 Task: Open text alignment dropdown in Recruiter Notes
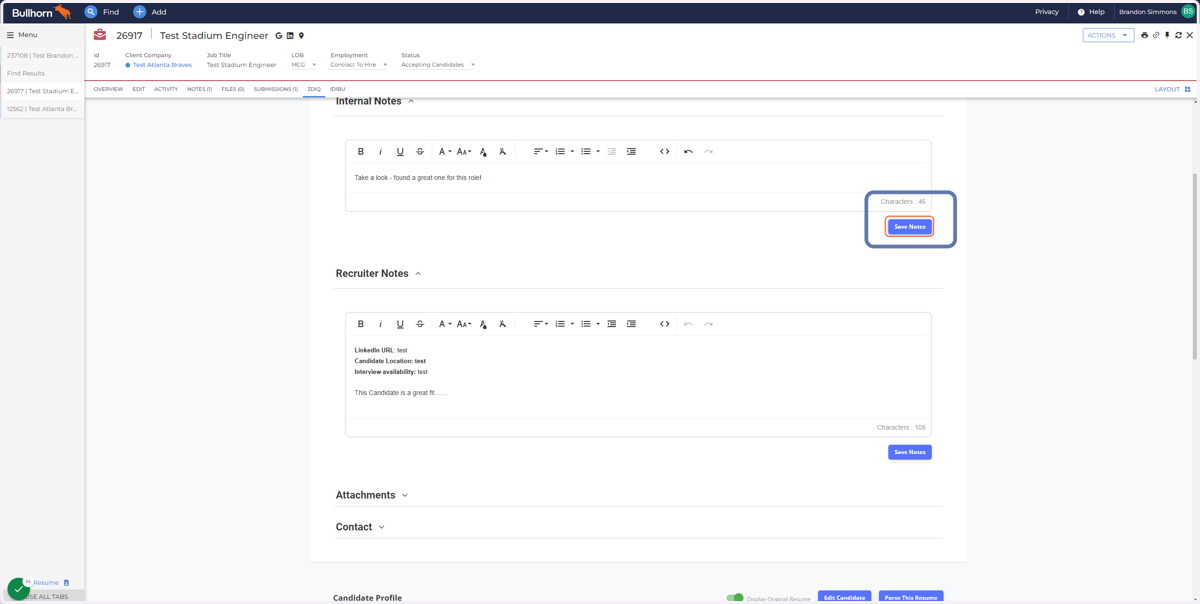540,324
